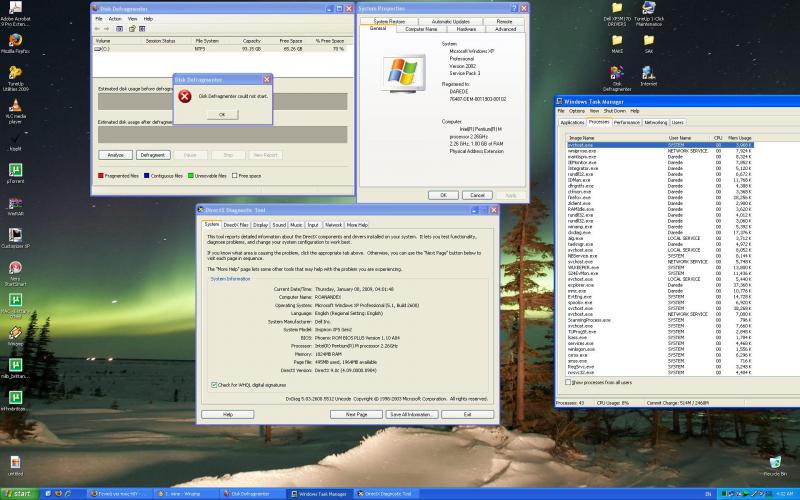Switch to the Hardware tab in System Properties

pyautogui.click(x=466, y=29)
